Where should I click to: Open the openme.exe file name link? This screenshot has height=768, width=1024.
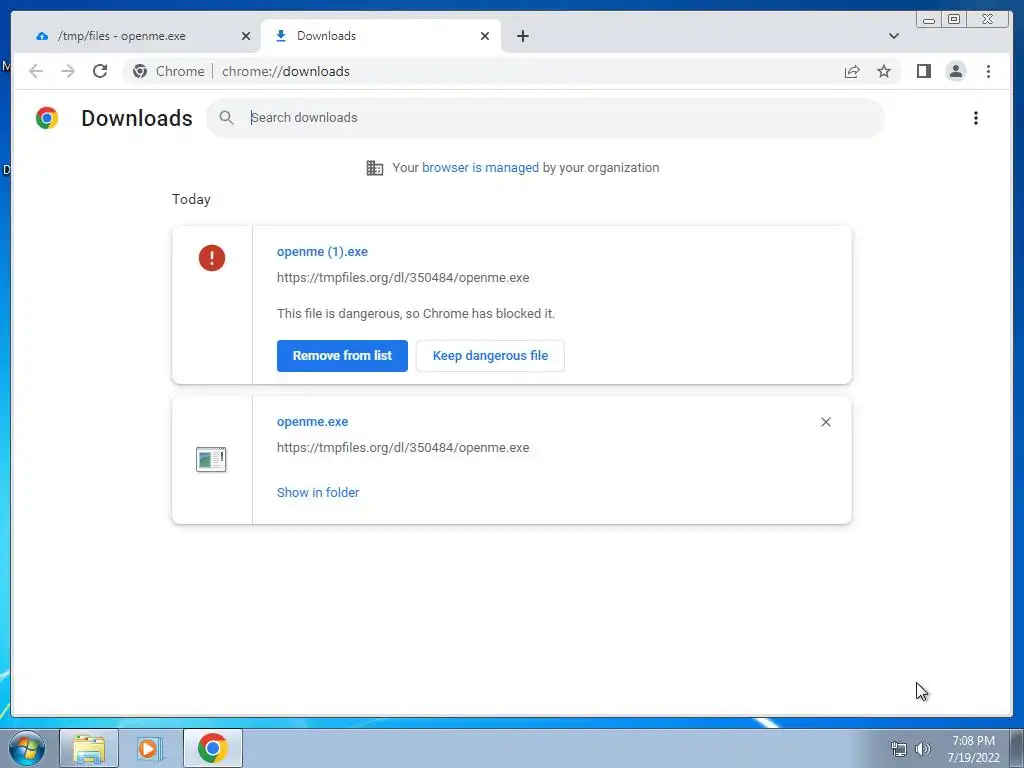(312, 422)
